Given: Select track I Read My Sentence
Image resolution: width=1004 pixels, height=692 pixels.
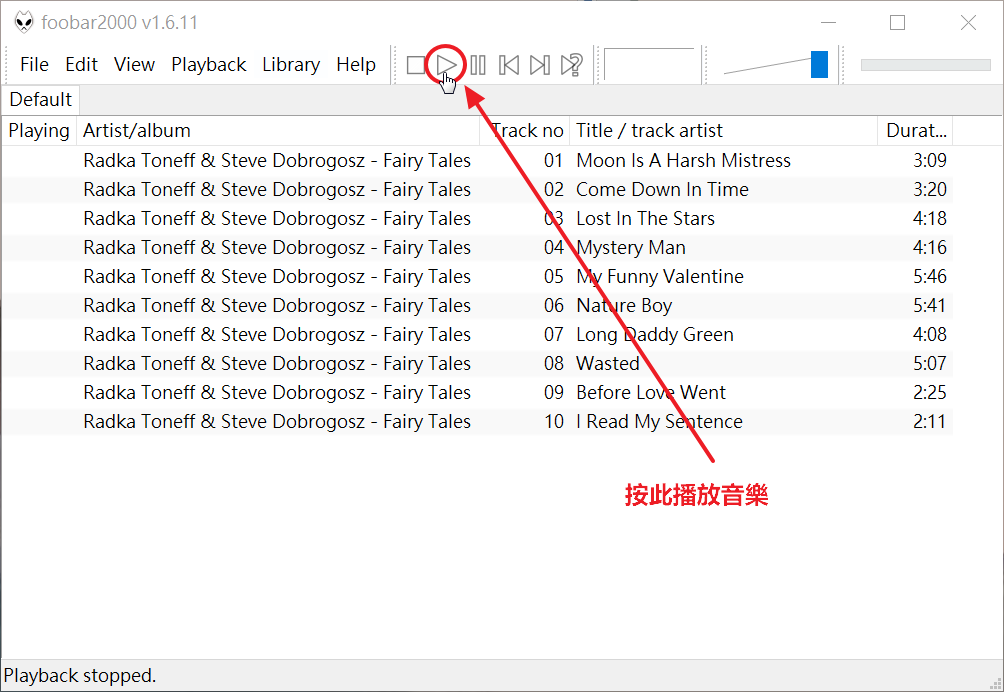Looking at the screenshot, I should (x=660, y=421).
